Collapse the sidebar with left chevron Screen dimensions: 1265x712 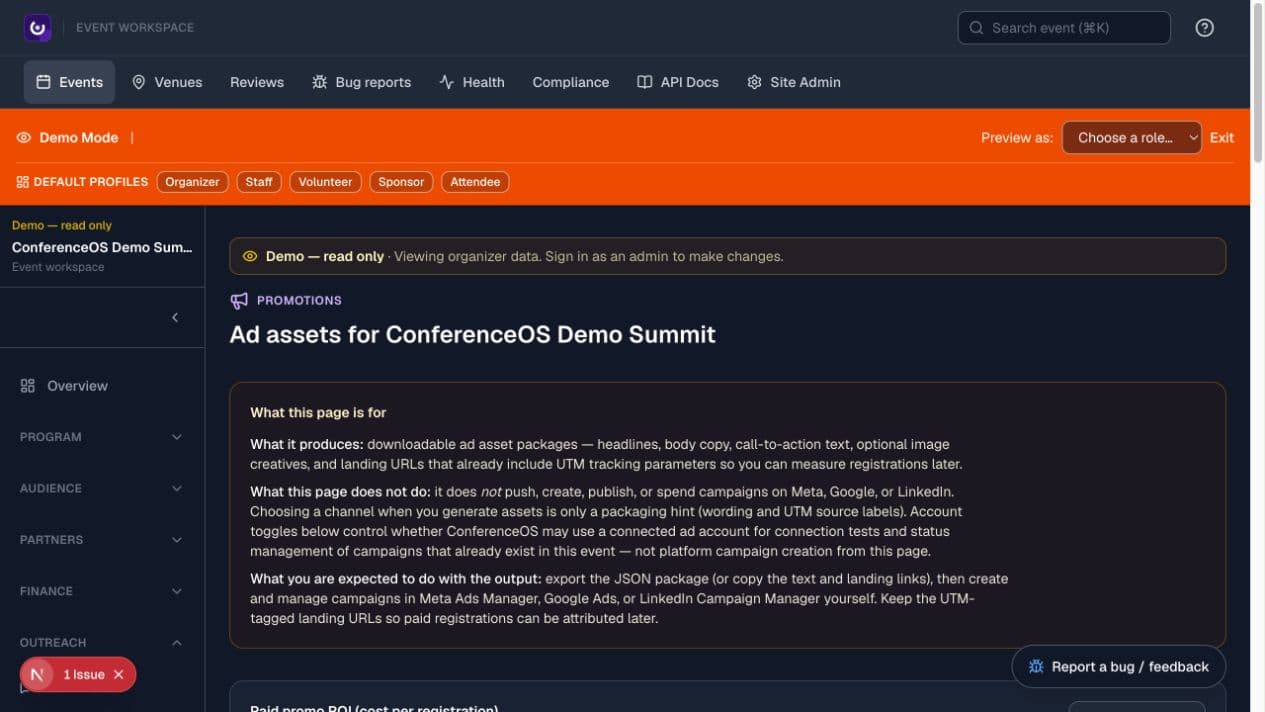pos(175,317)
